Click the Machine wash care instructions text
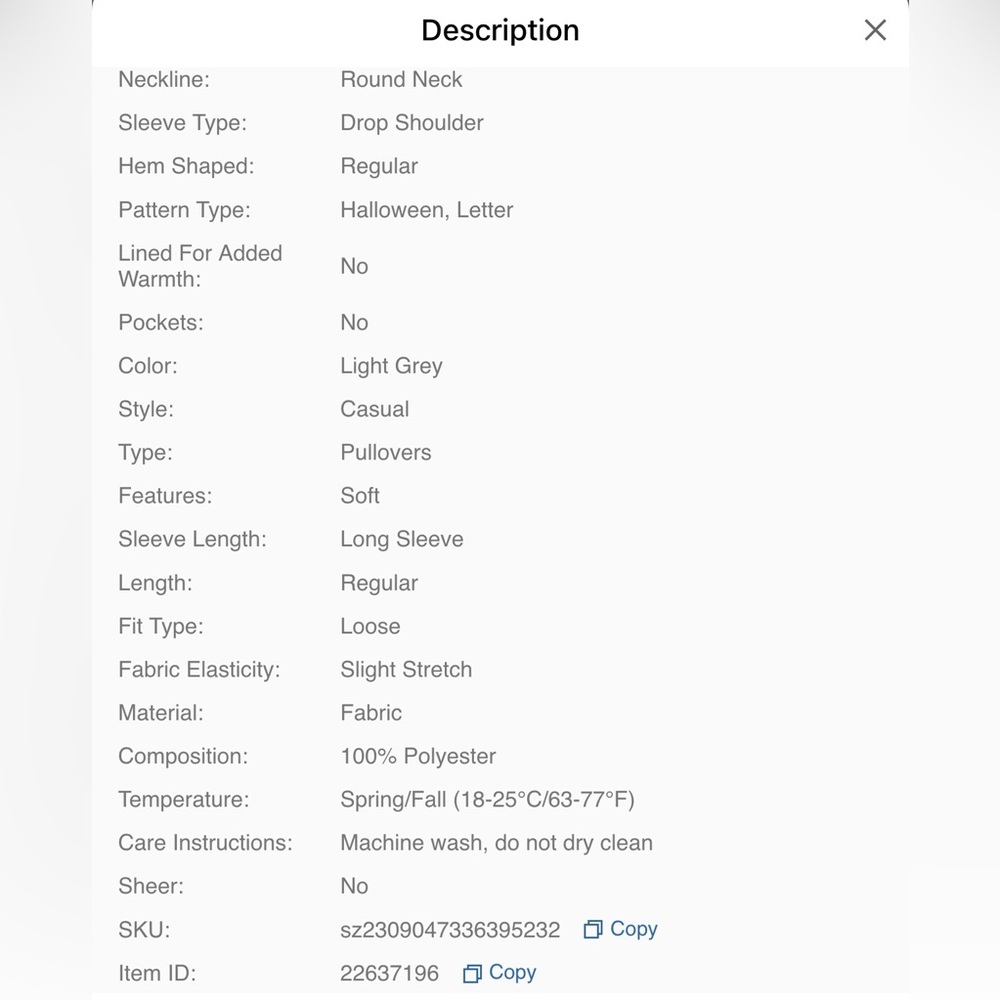 496,842
